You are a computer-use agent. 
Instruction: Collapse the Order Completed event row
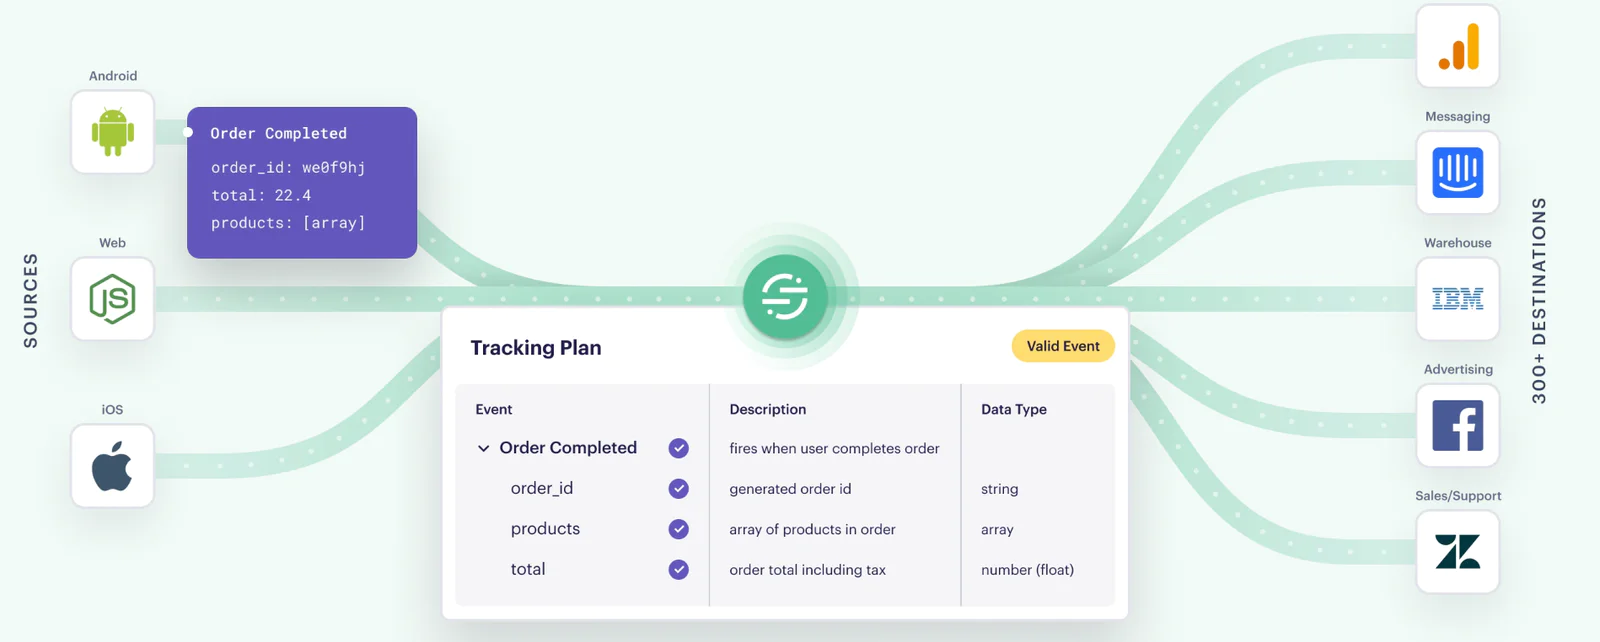pos(484,448)
